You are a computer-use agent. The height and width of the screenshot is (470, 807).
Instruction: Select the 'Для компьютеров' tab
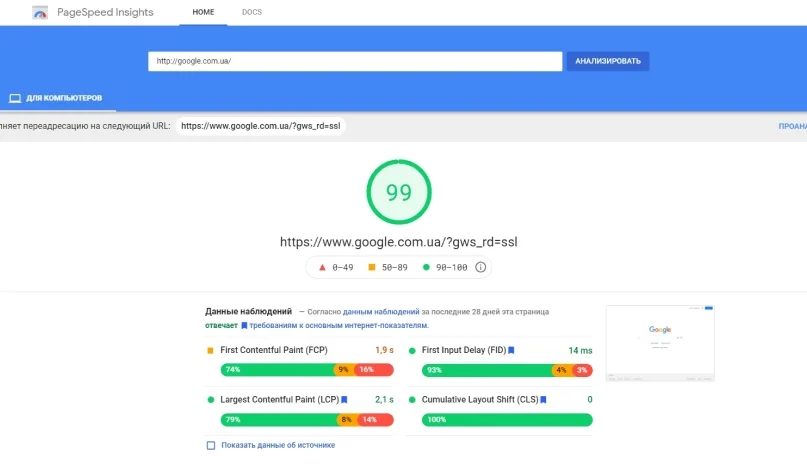point(56,98)
